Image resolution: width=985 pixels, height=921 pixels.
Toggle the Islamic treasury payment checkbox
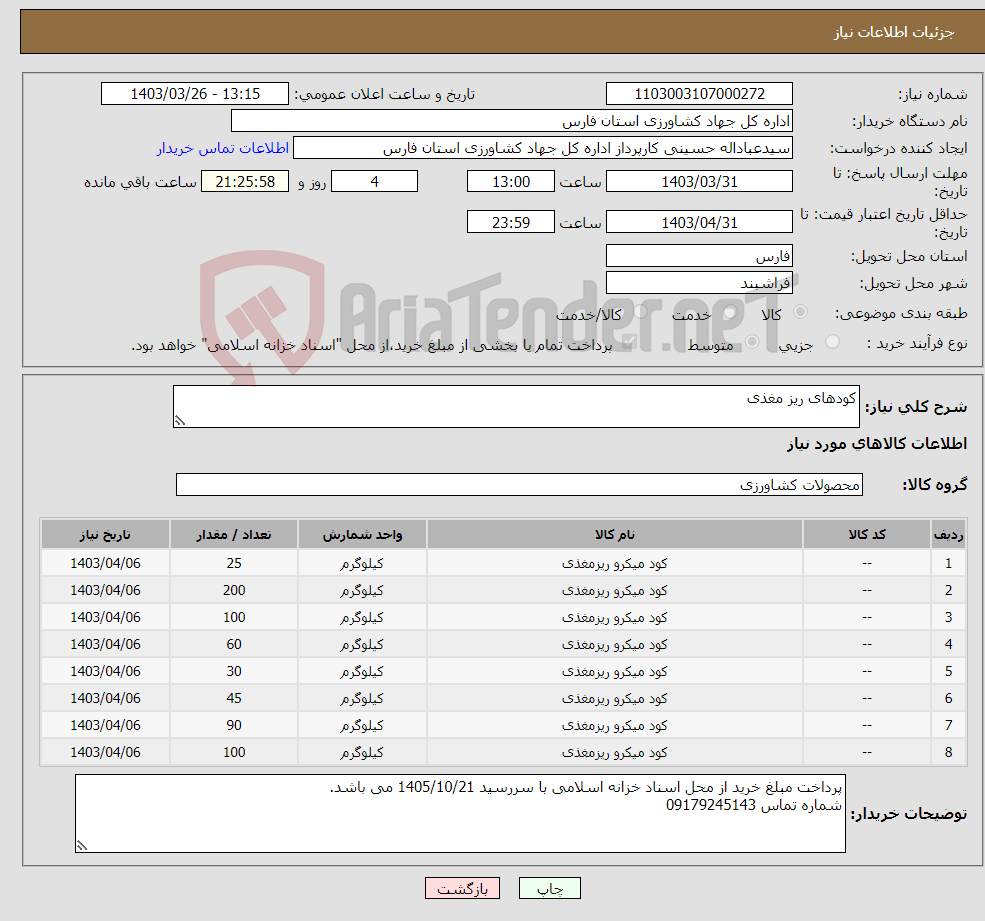tap(629, 342)
